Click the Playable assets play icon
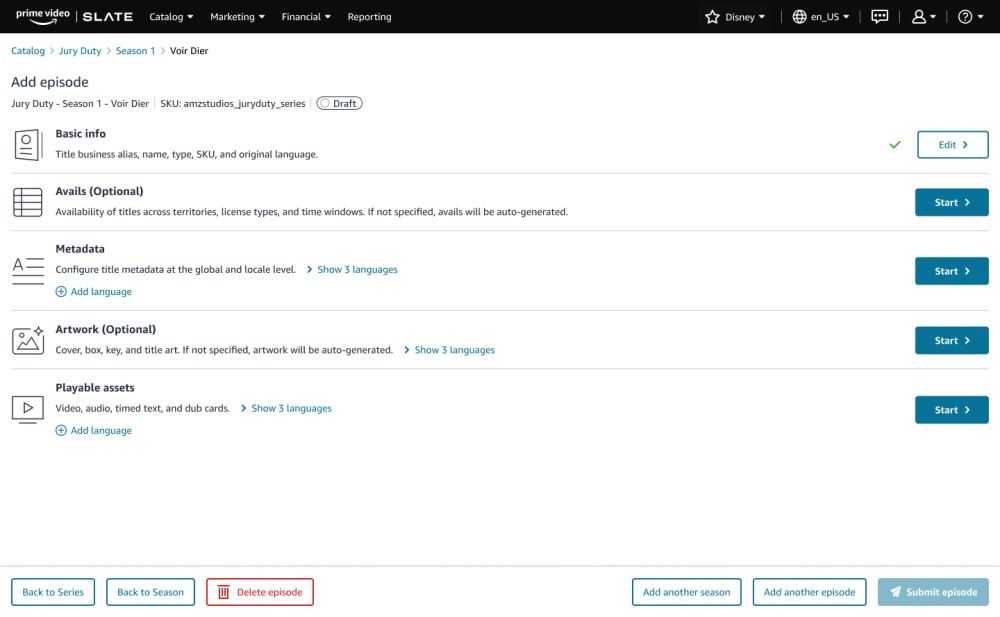This screenshot has height=617, width=1000. [x=28, y=408]
